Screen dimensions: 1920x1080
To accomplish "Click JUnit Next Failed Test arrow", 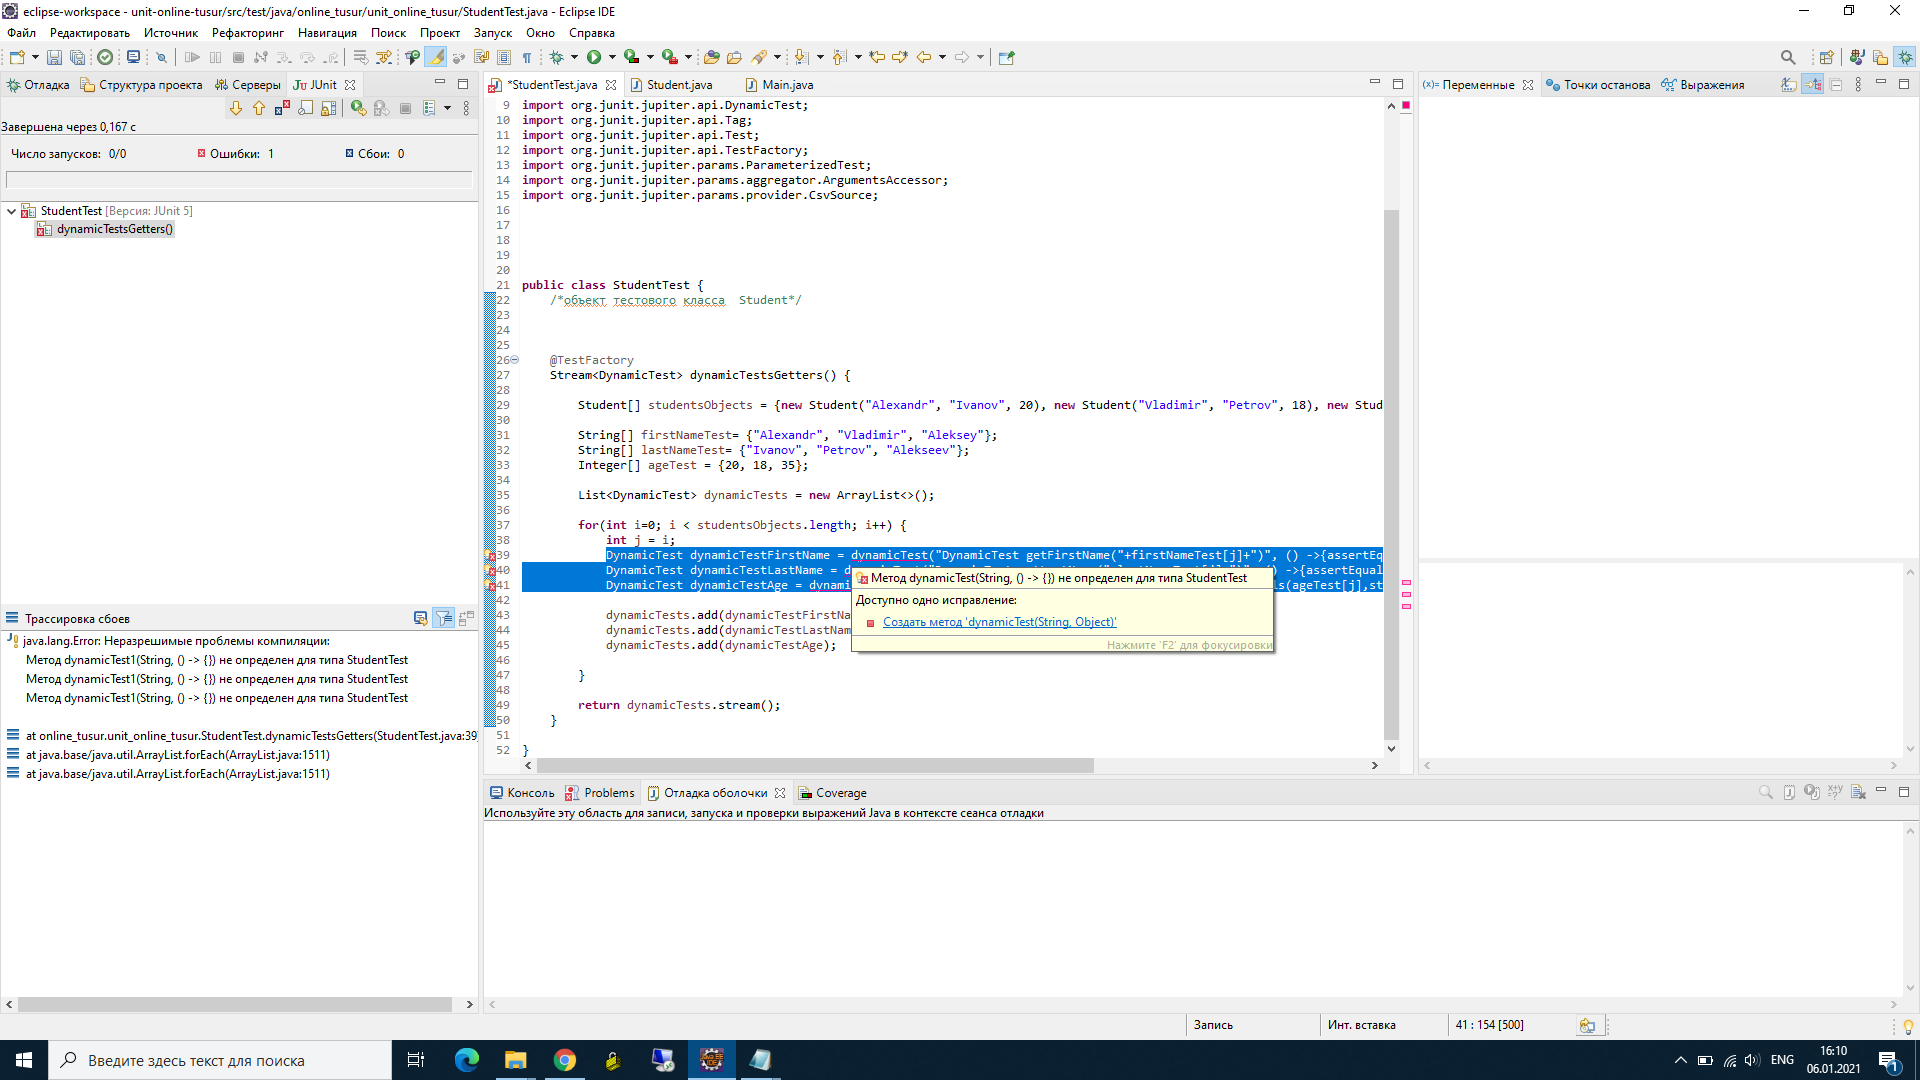I will coord(236,108).
